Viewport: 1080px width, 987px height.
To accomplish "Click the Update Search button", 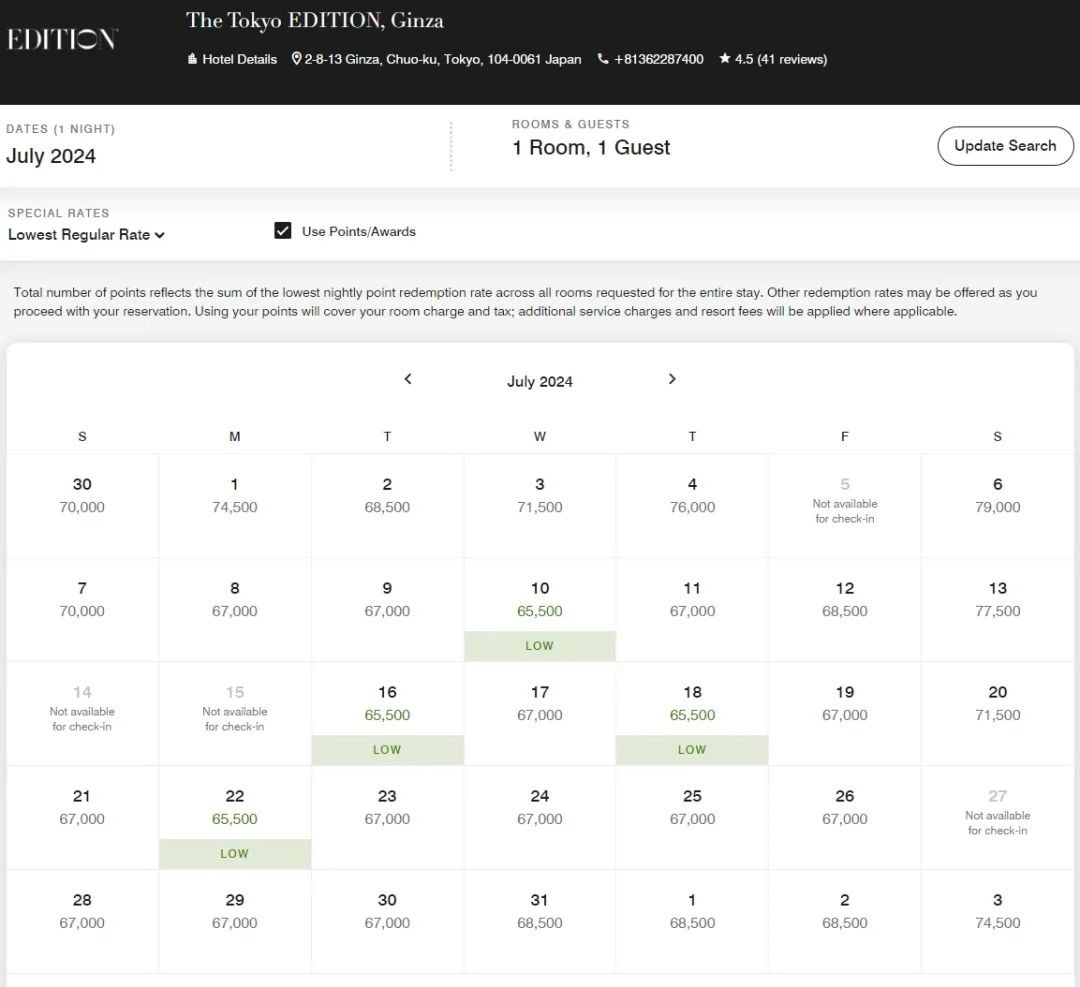I will click(x=1005, y=146).
